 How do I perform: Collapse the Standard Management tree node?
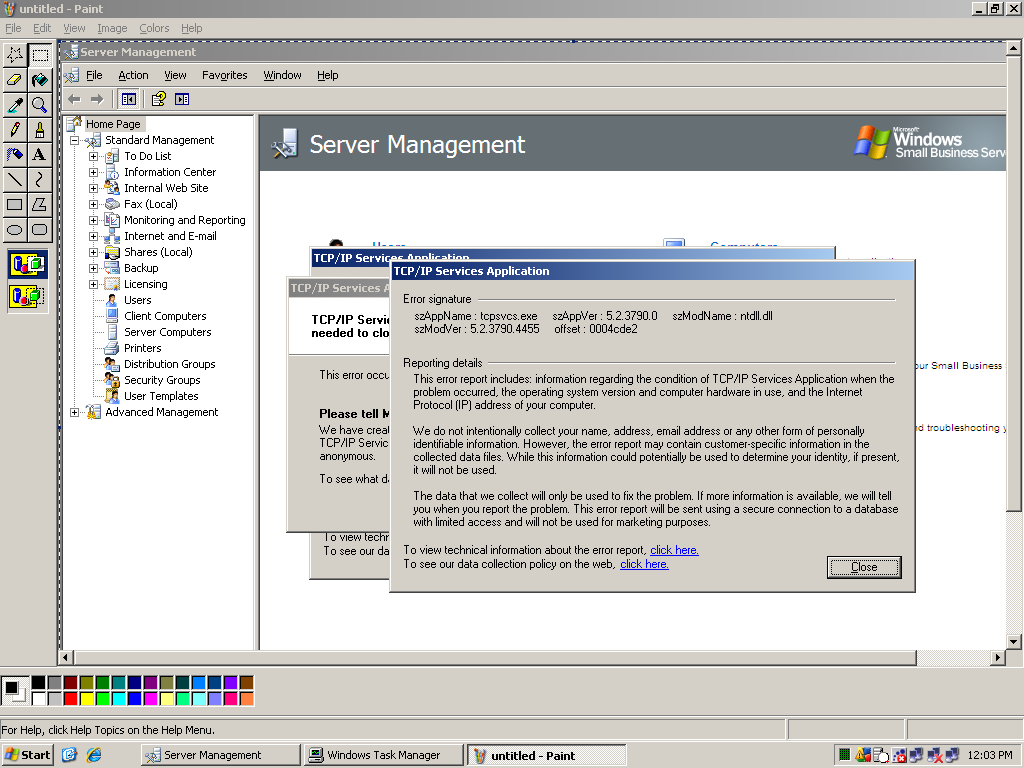point(74,140)
